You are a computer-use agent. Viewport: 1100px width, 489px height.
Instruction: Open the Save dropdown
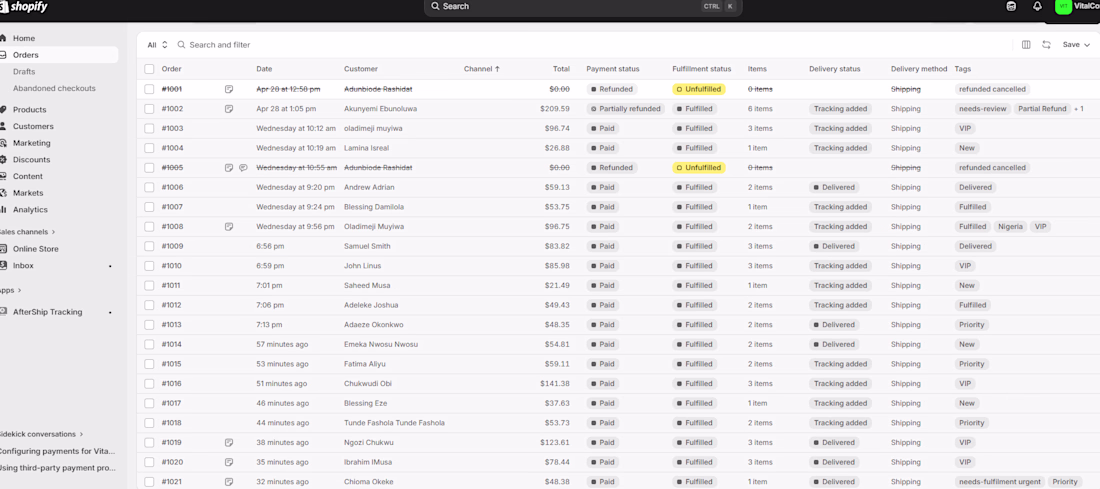pyautogui.click(x=1076, y=44)
